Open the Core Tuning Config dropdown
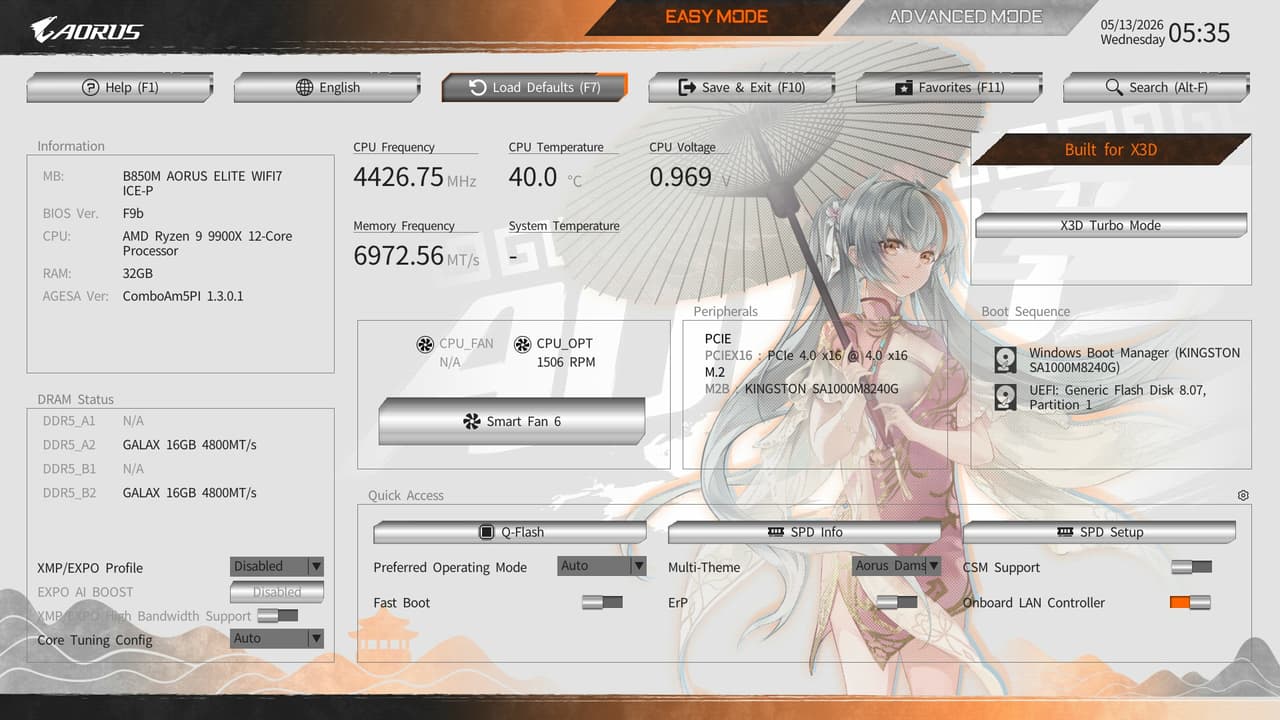Screen dimensions: 1280x720 (x=277, y=638)
